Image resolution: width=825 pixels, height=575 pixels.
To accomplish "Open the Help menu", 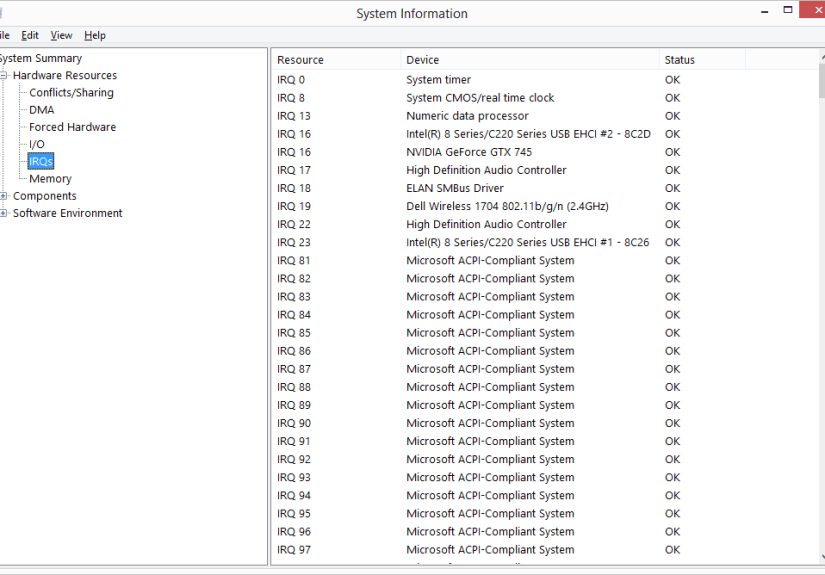I will 95,35.
